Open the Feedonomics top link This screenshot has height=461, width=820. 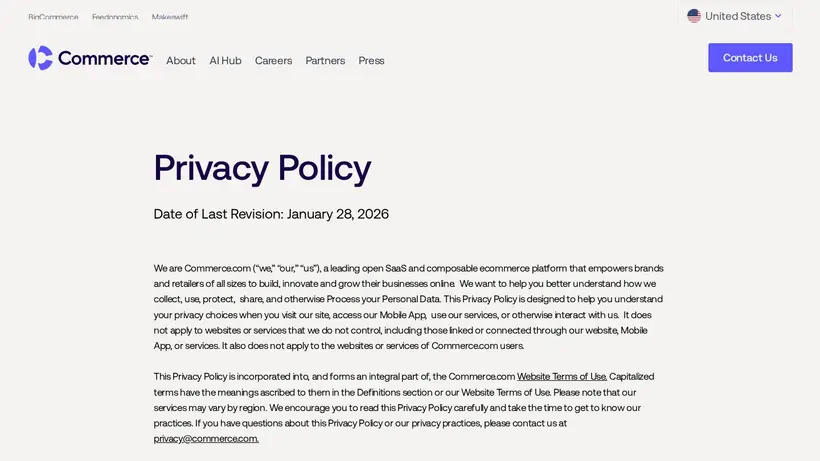[115, 17]
